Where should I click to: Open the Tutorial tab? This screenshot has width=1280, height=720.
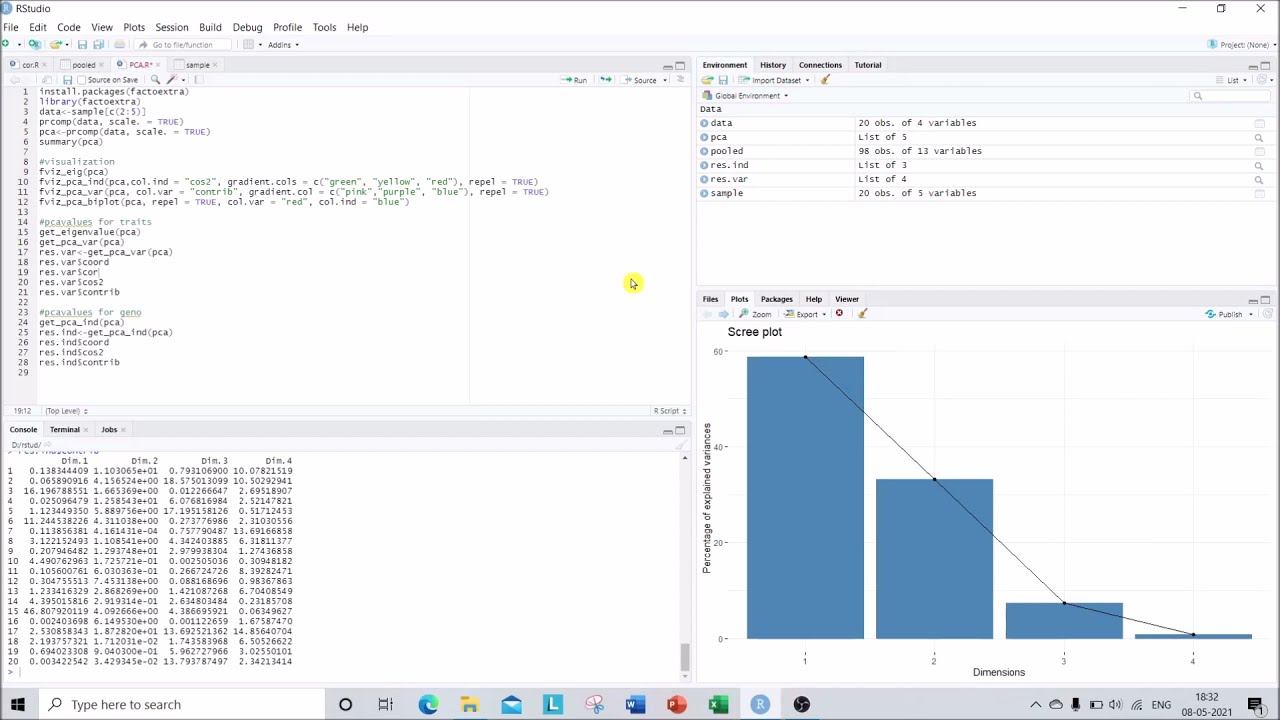click(x=867, y=65)
